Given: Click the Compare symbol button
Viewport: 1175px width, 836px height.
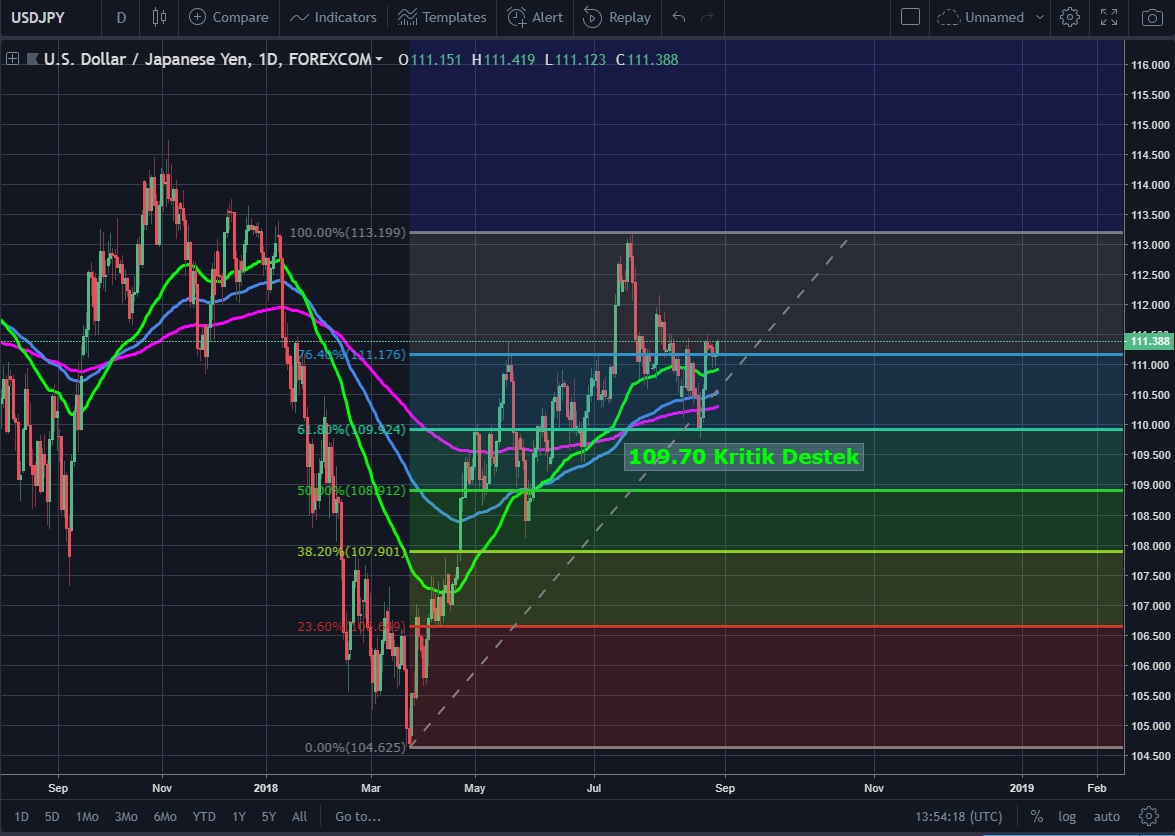Looking at the screenshot, I should point(229,17).
